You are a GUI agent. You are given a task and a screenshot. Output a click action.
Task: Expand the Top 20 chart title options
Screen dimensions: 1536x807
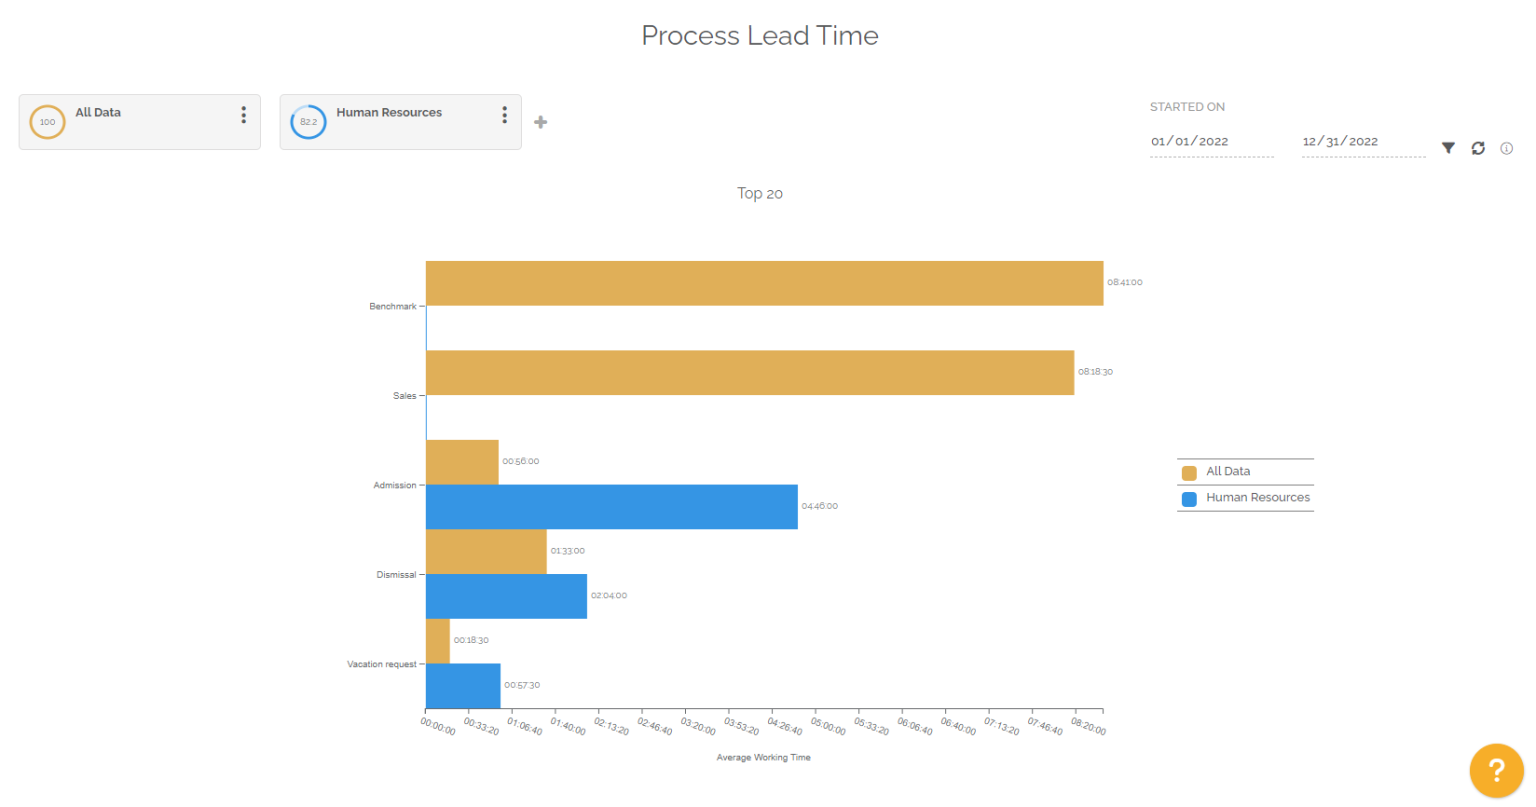click(x=760, y=193)
